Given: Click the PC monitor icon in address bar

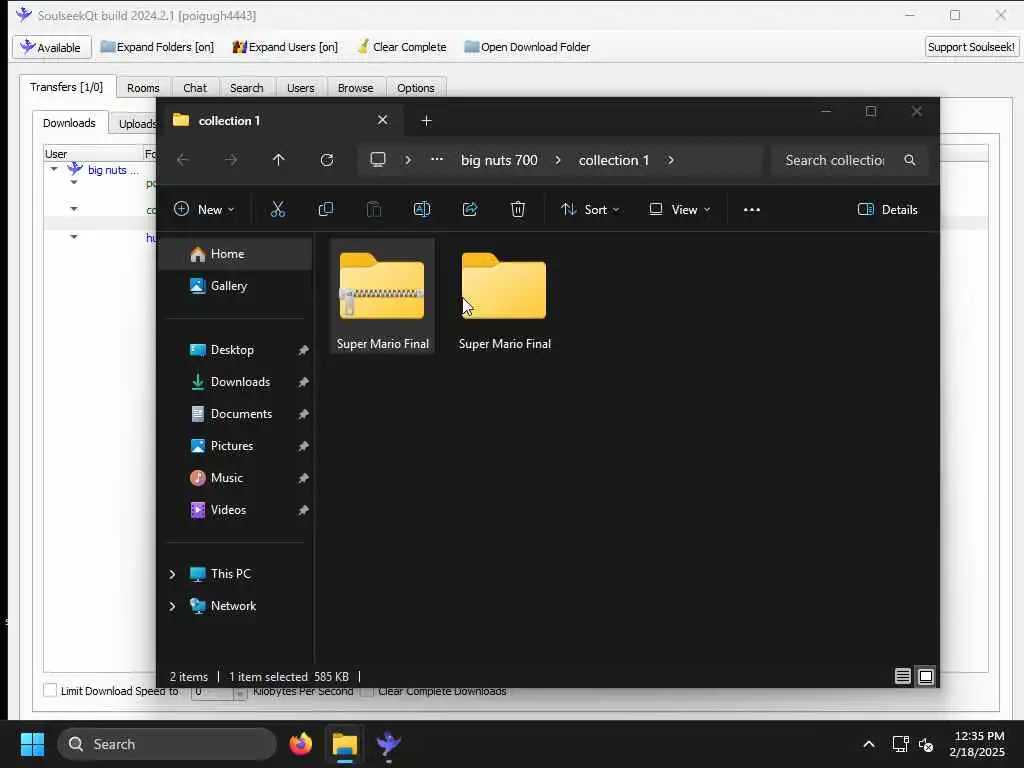Looking at the screenshot, I should click(x=378, y=160).
